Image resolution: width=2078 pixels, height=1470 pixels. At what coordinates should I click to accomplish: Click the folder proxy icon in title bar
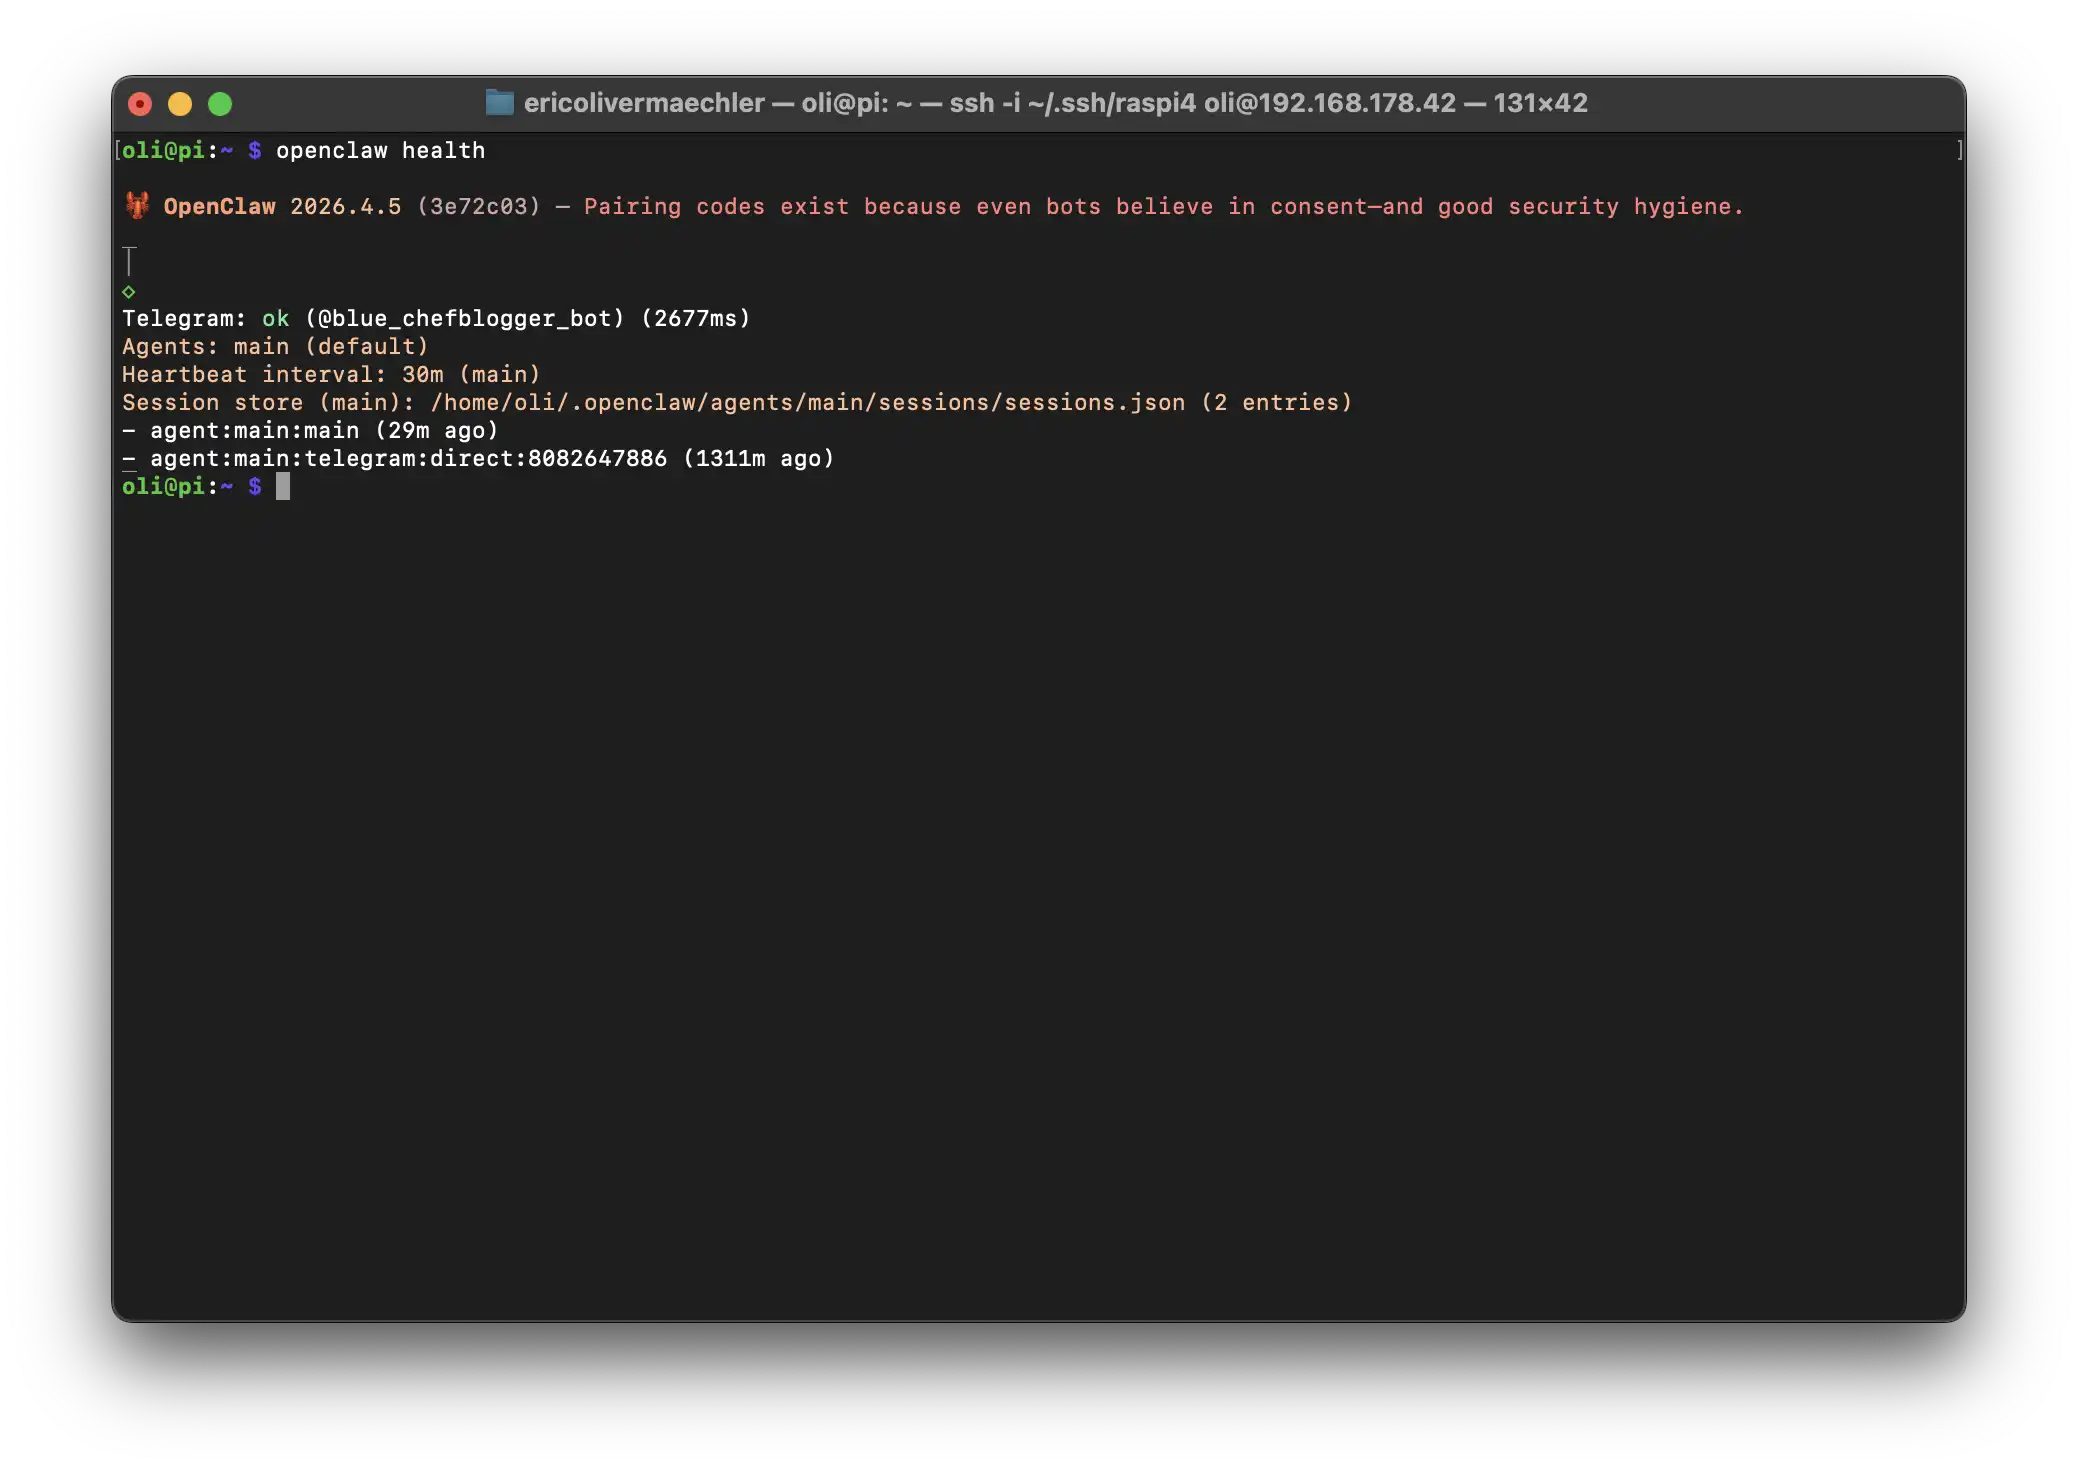[x=499, y=103]
